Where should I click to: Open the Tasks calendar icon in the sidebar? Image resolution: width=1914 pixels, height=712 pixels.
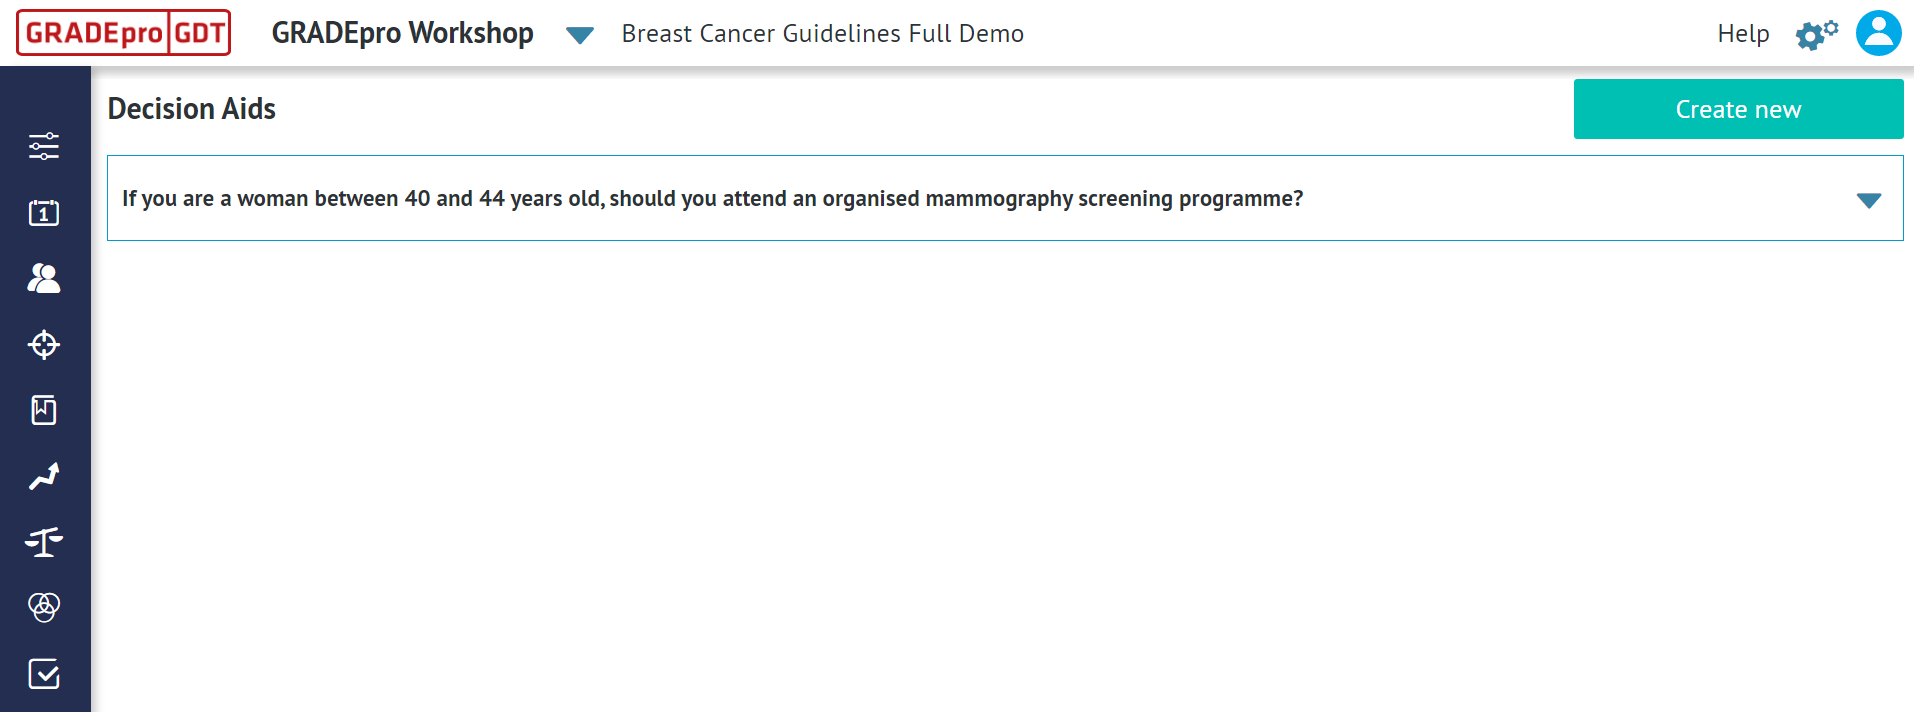click(x=43, y=212)
